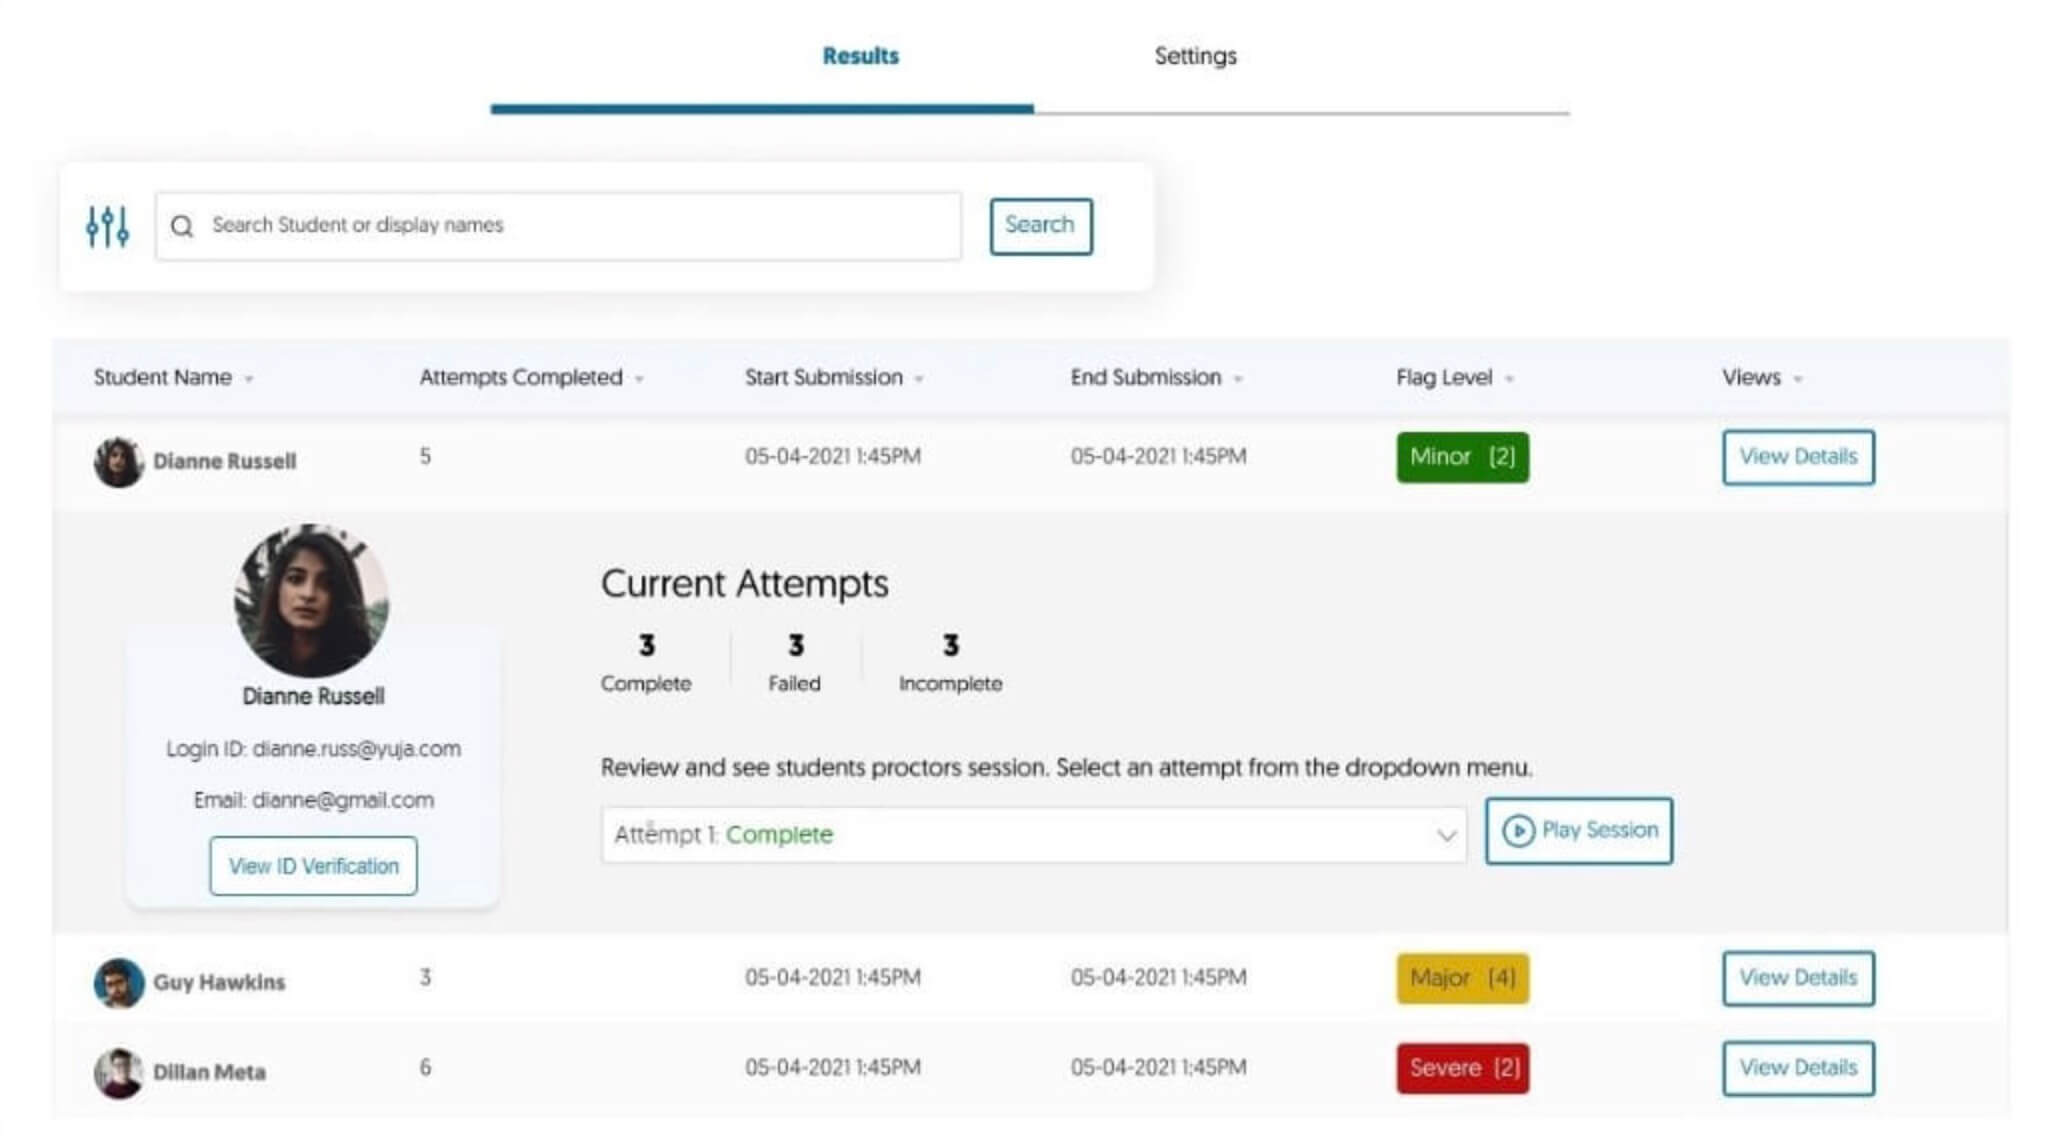2068x1136 pixels.
Task: Sort by Attempts Completed column
Action: (531, 377)
